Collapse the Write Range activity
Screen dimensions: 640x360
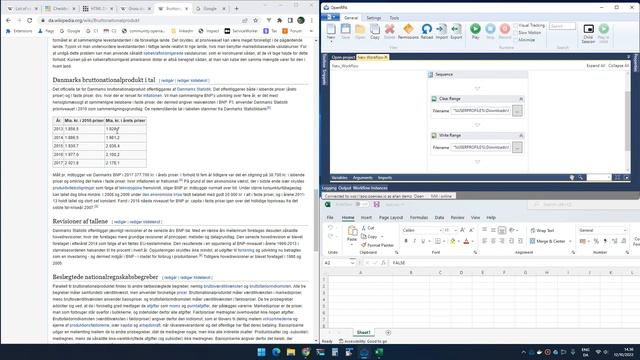click(x=521, y=136)
